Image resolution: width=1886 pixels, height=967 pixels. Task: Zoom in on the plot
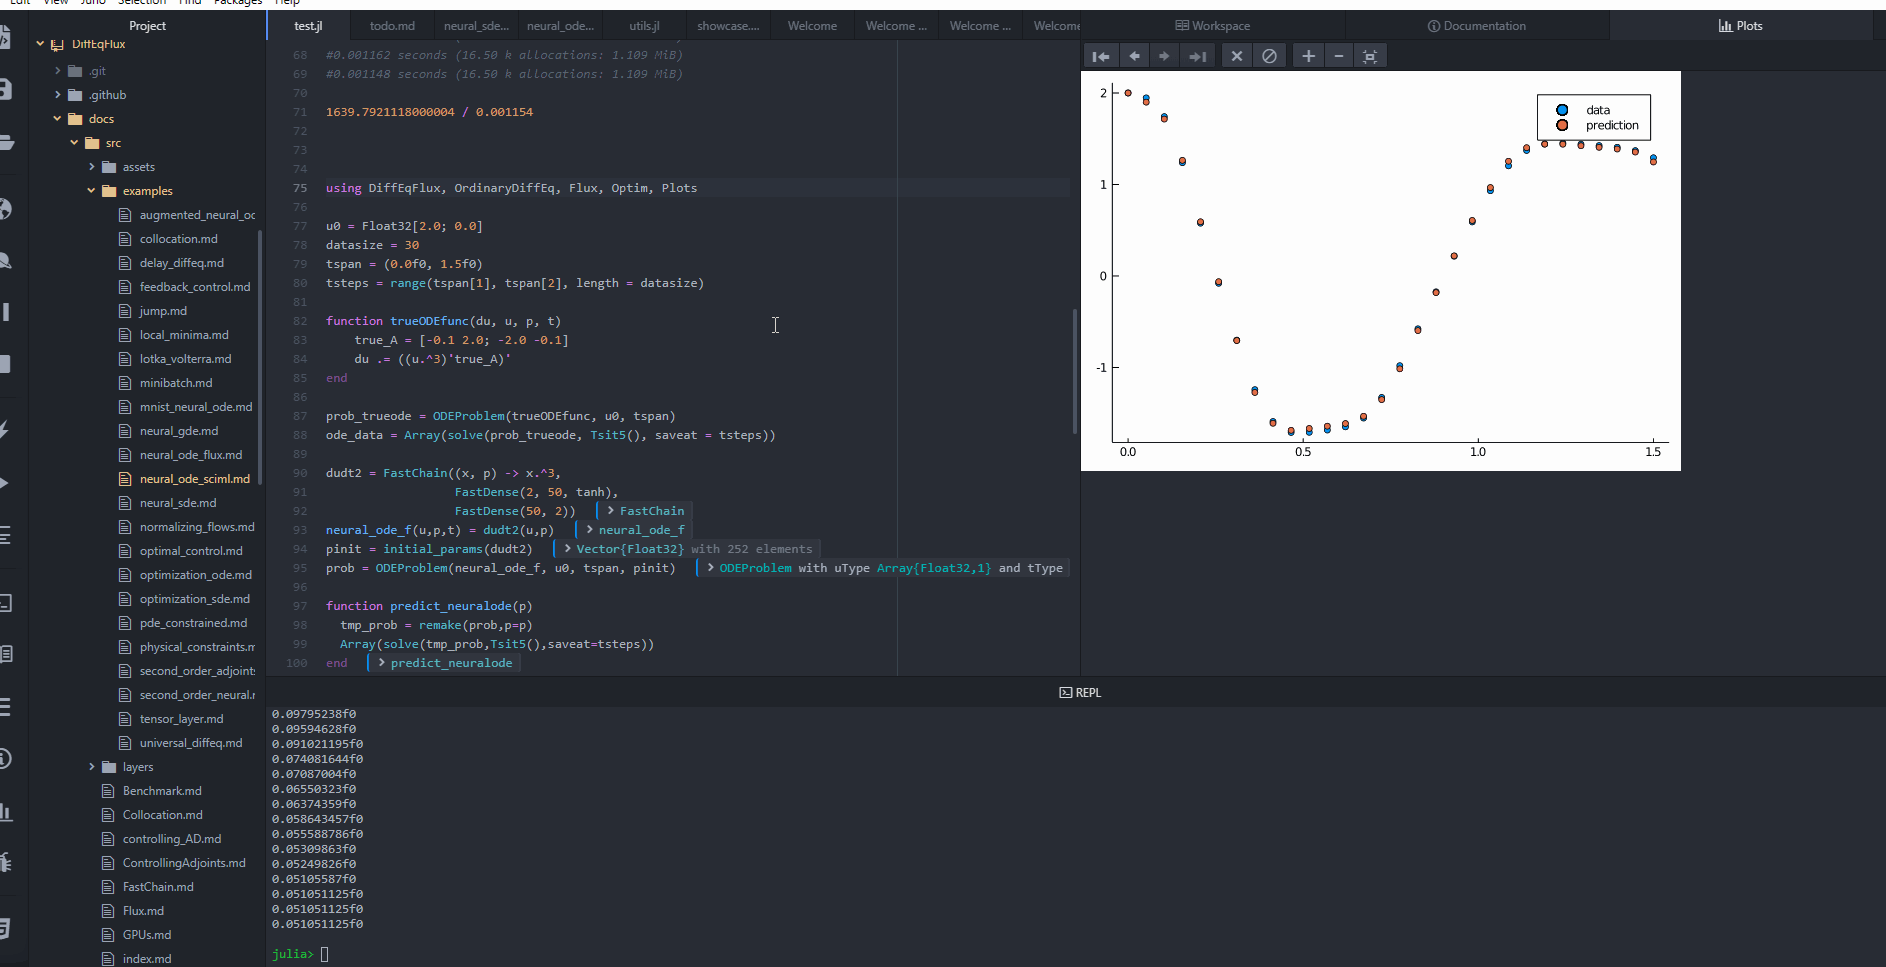tap(1308, 57)
